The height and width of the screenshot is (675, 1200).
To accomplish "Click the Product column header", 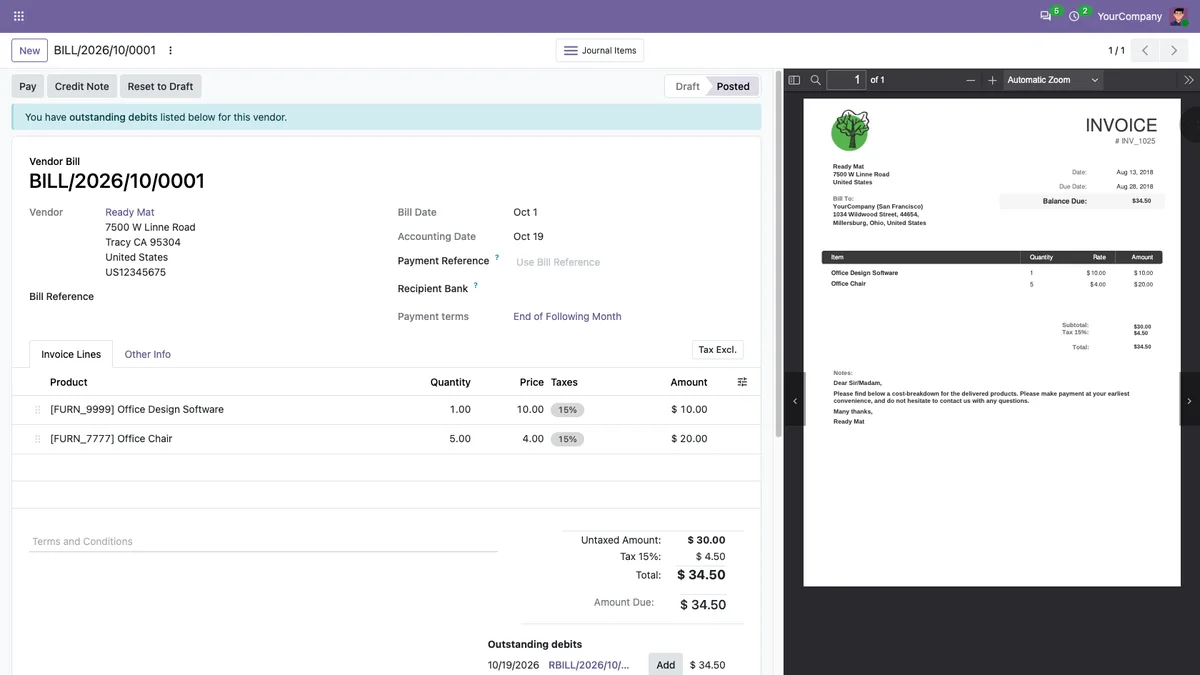I will [69, 382].
